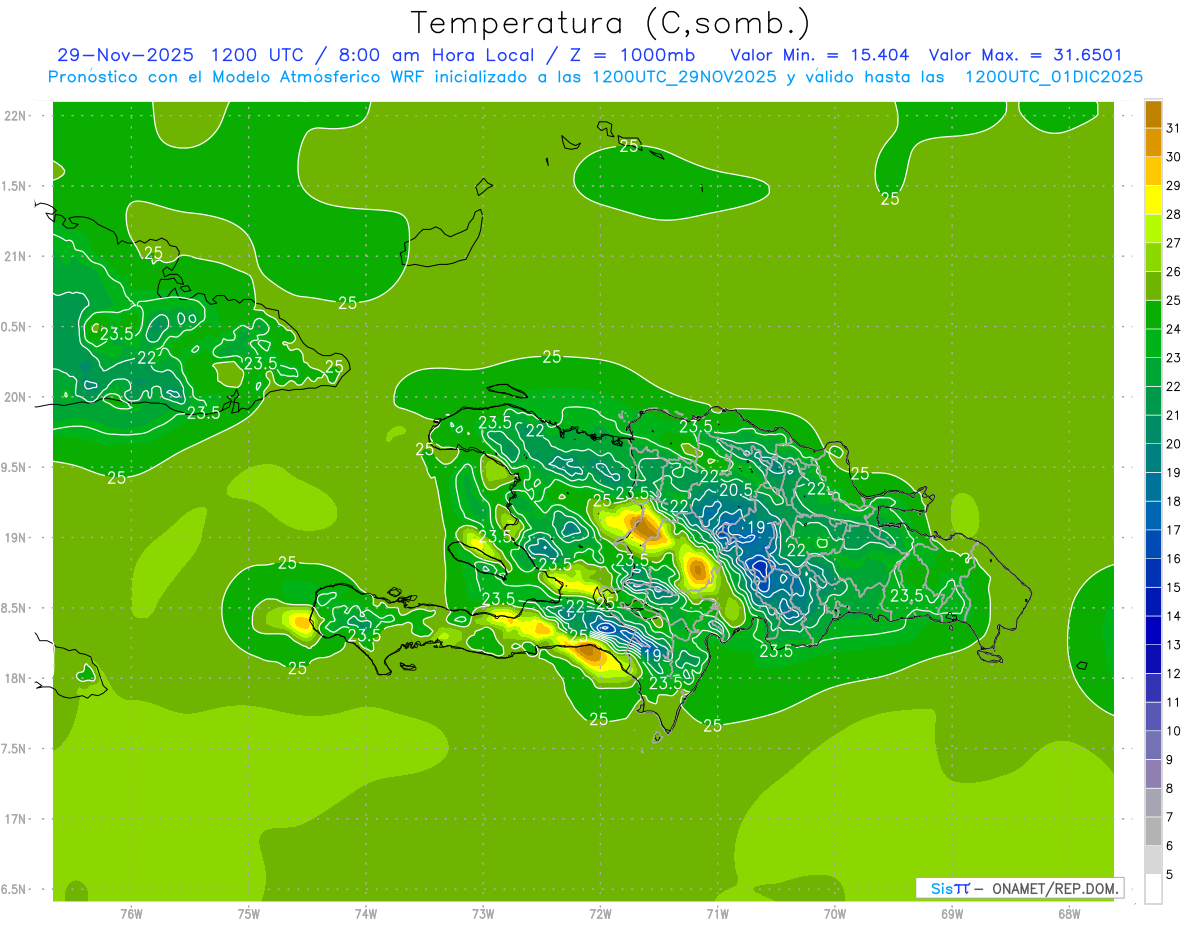Select the "1200UTC_29NOV2025" initialization timestamp

click(685, 77)
